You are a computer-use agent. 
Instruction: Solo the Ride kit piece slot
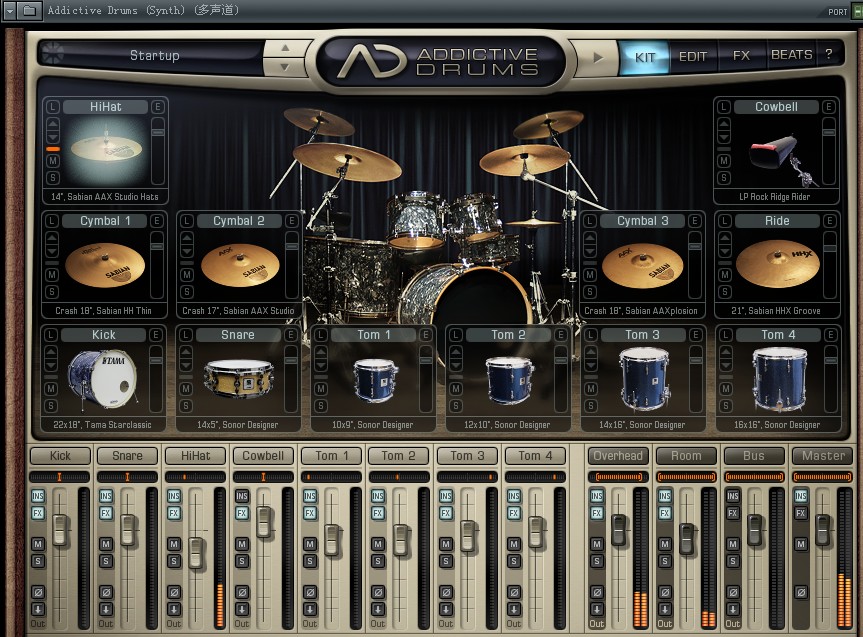(725, 292)
